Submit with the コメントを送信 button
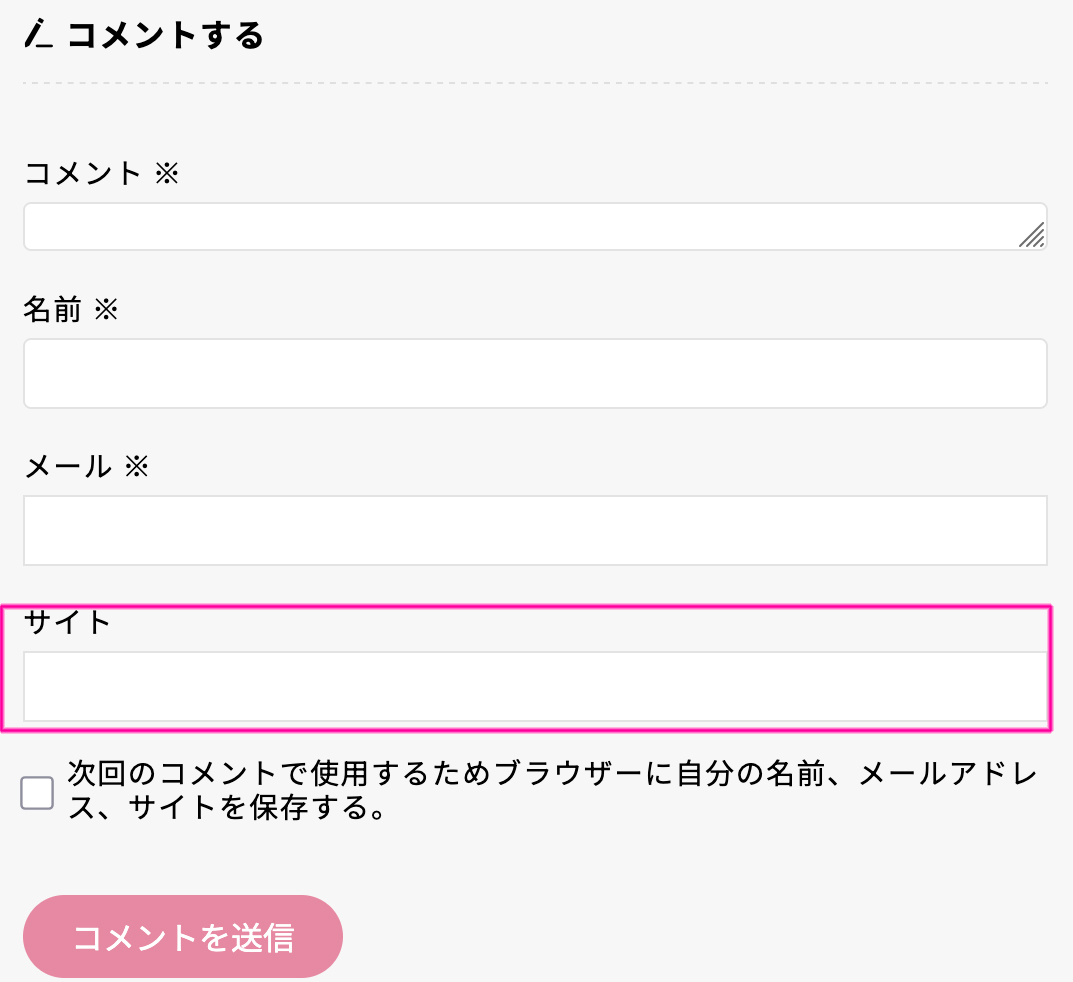The image size is (1073, 982). (183, 937)
